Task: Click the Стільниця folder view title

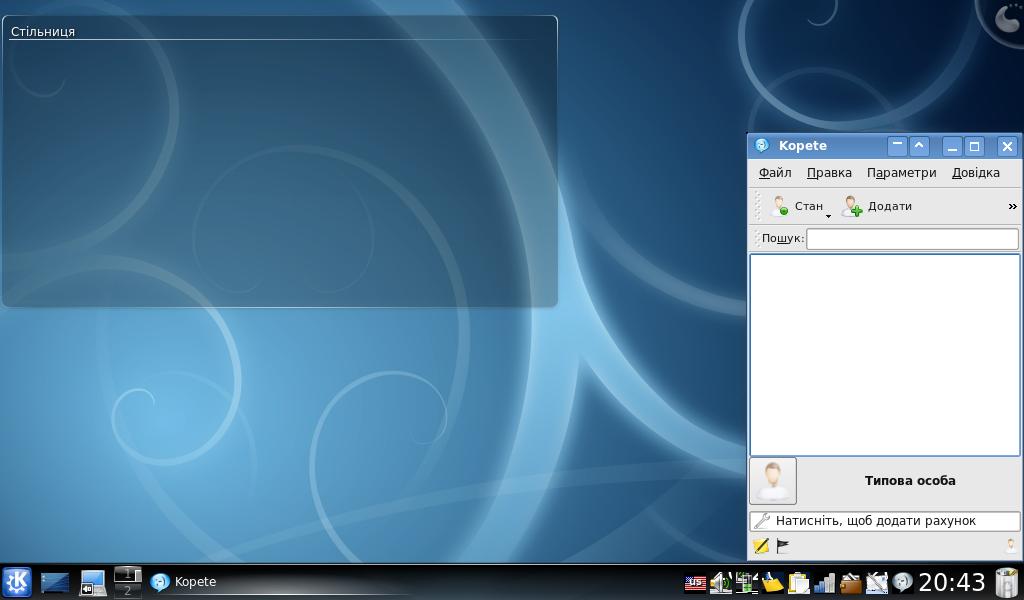Action: [x=43, y=31]
